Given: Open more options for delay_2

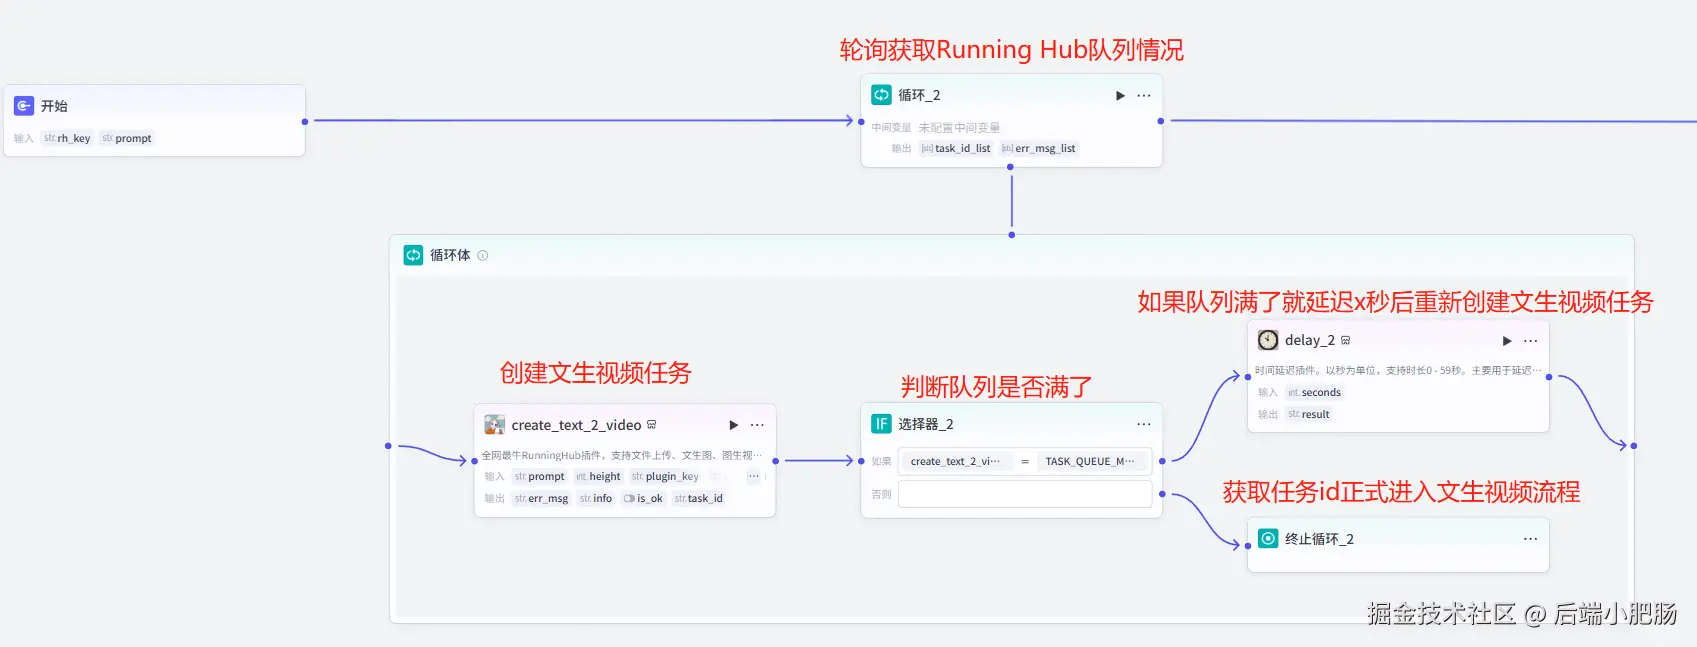Looking at the screenshot, I should point(1530,341).
